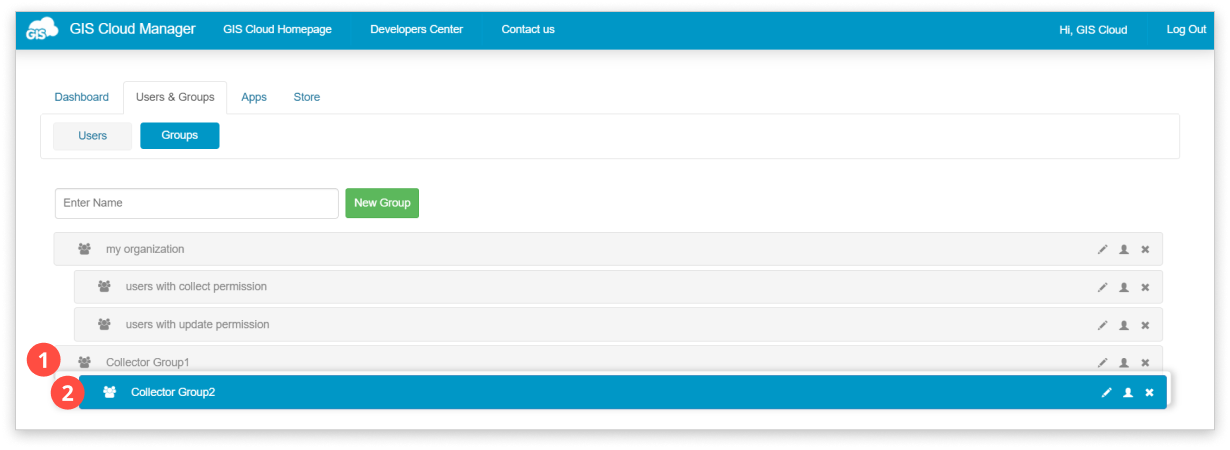This screenshot has width=1230, height=450.
Task: Remove users with update permission group
Action: click(1145, 325)
